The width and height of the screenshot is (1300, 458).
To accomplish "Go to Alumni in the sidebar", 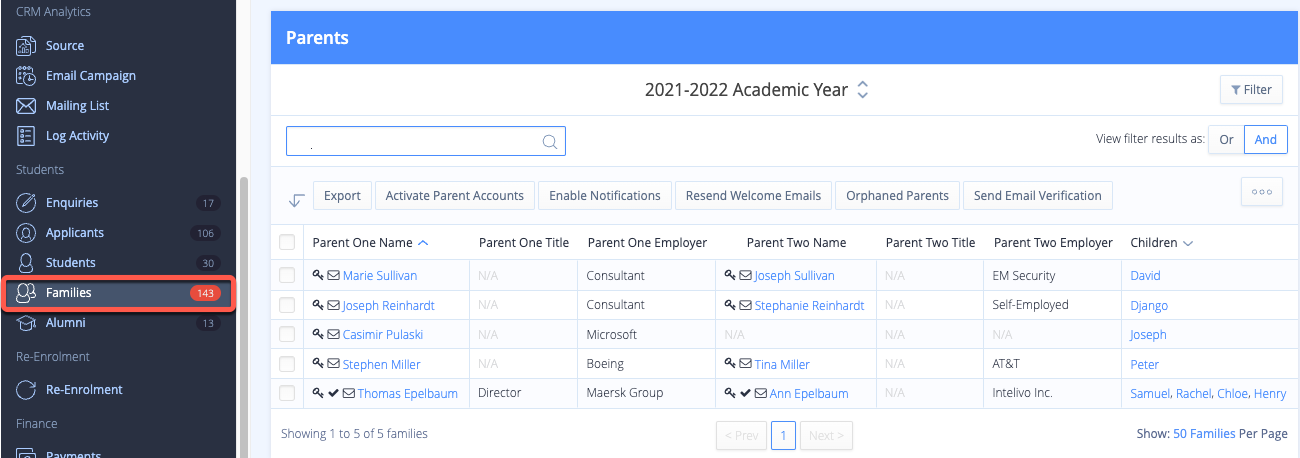I will tap(66, 323).
